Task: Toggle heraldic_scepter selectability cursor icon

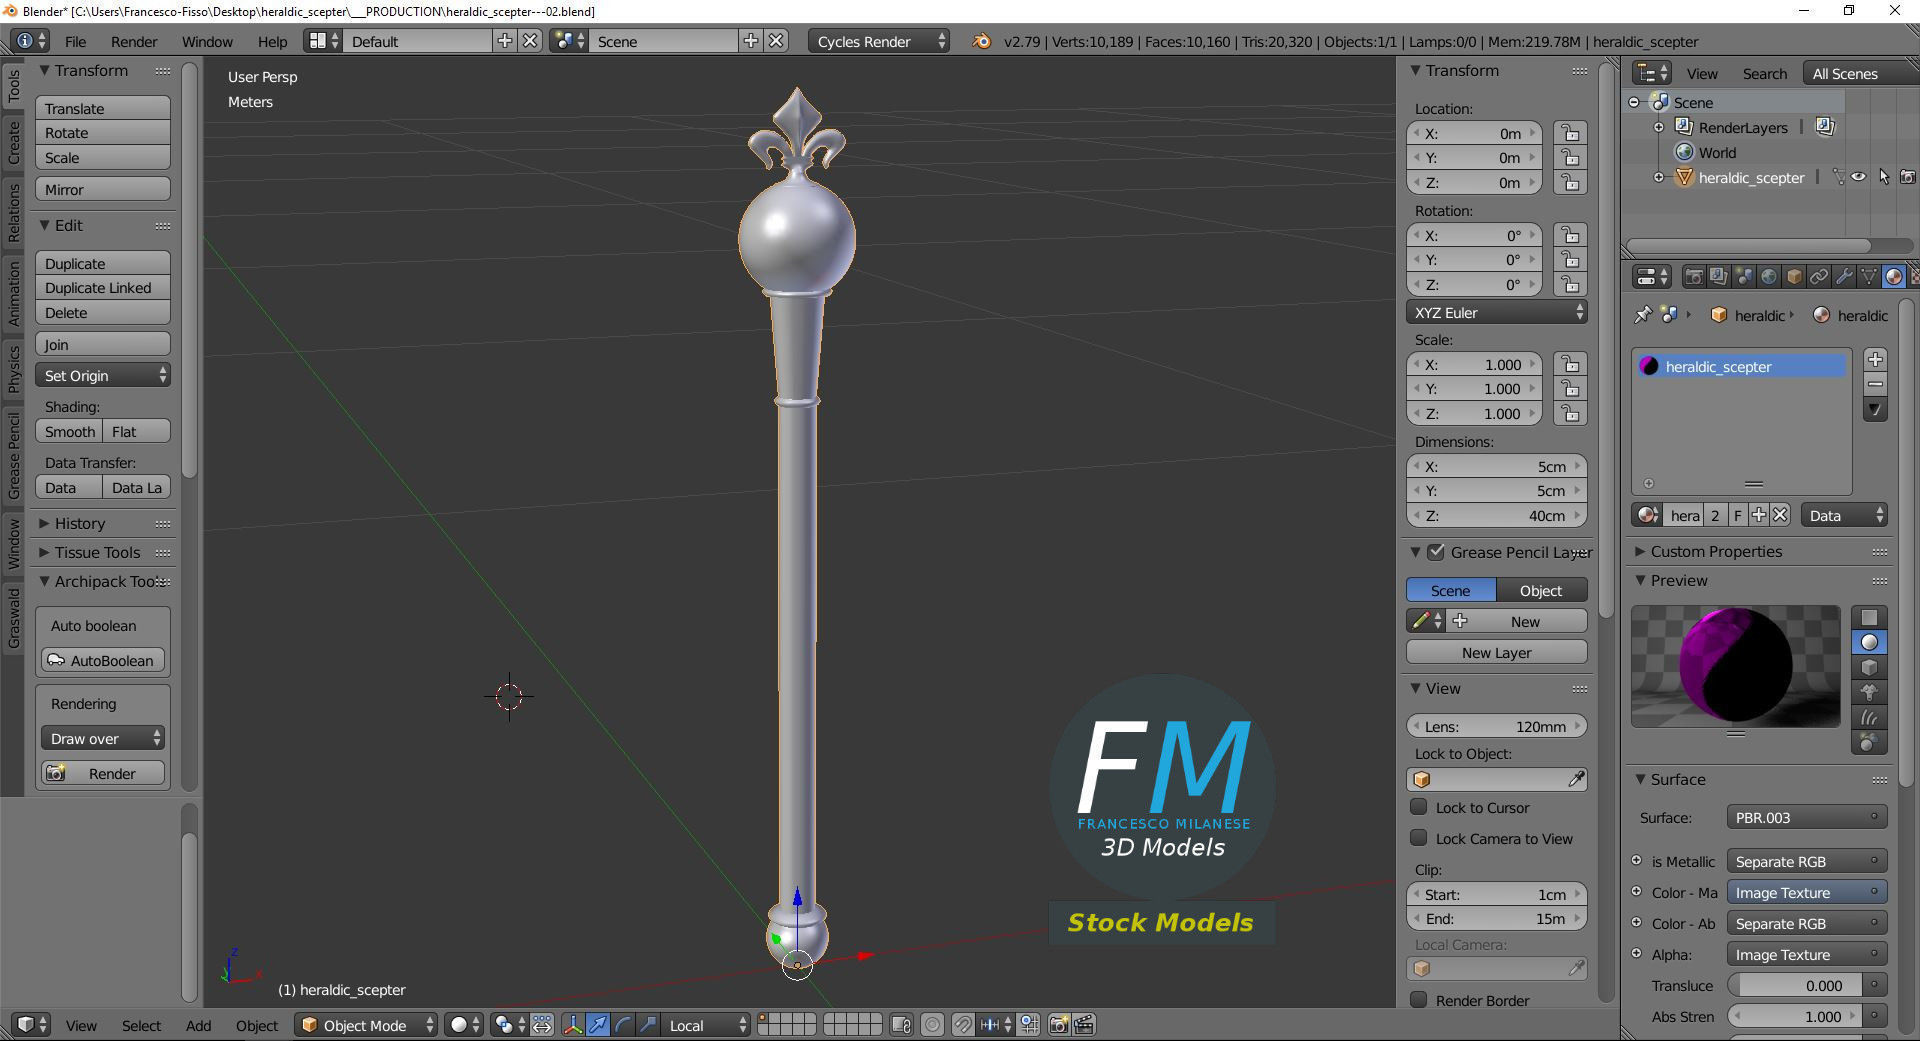Action: tap(1884, 177)
